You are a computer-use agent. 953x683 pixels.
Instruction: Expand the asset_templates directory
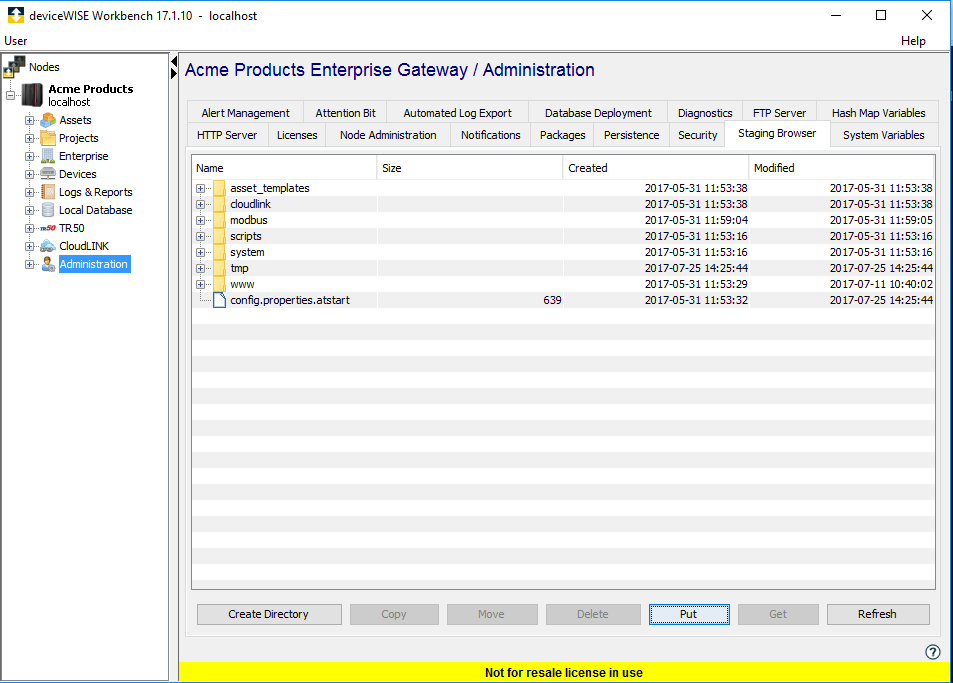pos(201,188)
